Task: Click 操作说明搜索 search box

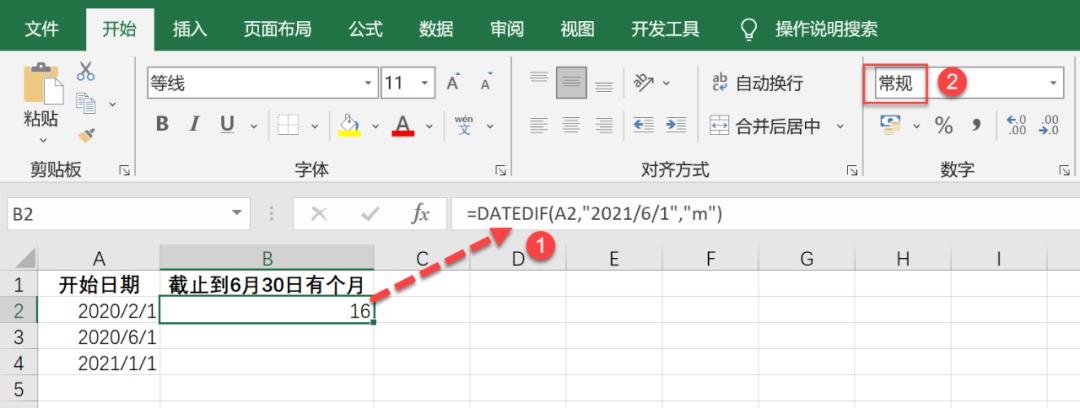Action: [x=826, y=29]
